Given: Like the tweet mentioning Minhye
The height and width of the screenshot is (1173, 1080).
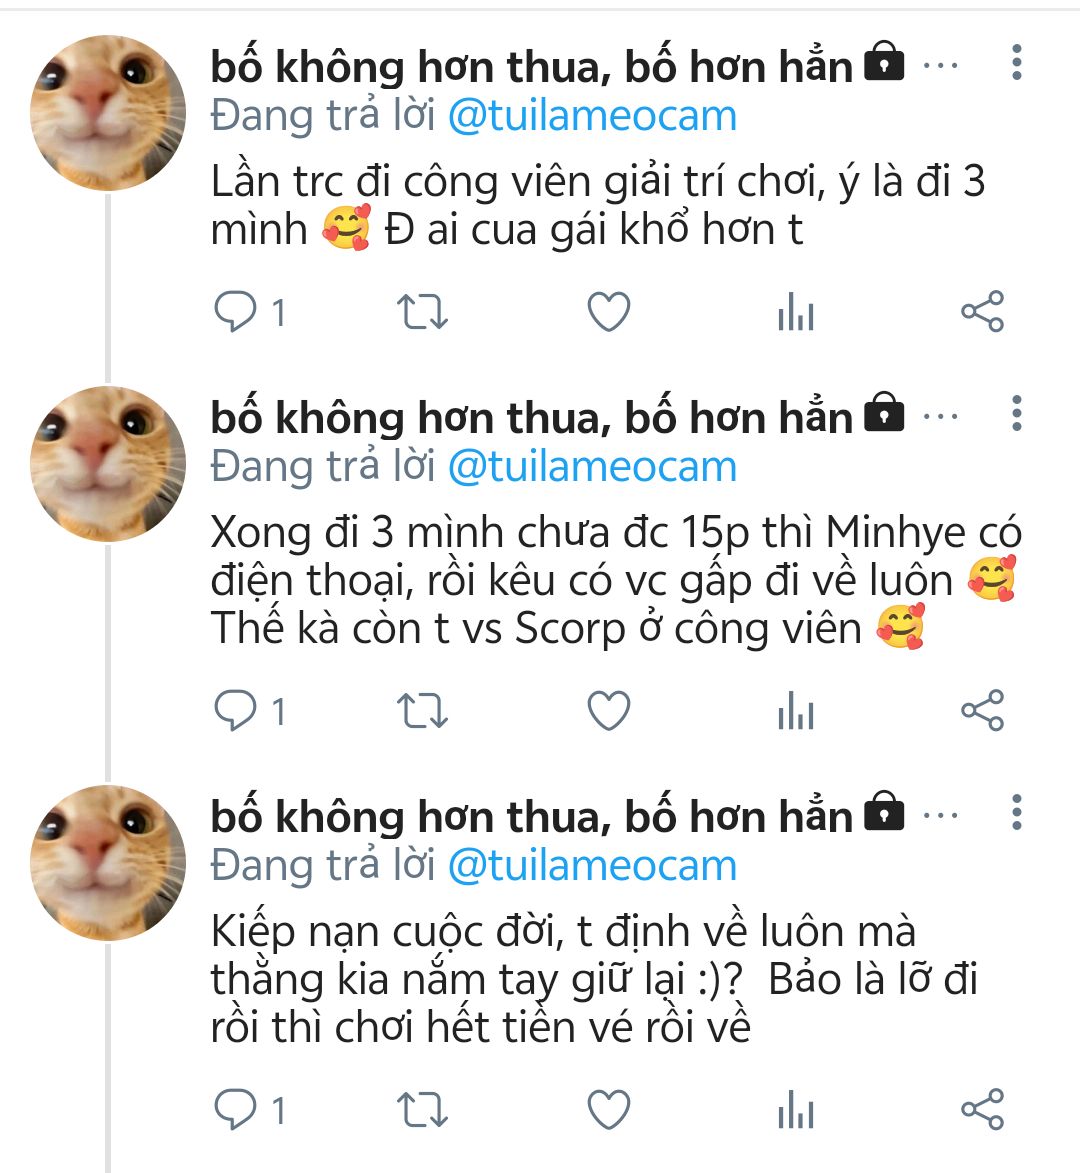Looking at the screenshot, I should tap(608, 711).
